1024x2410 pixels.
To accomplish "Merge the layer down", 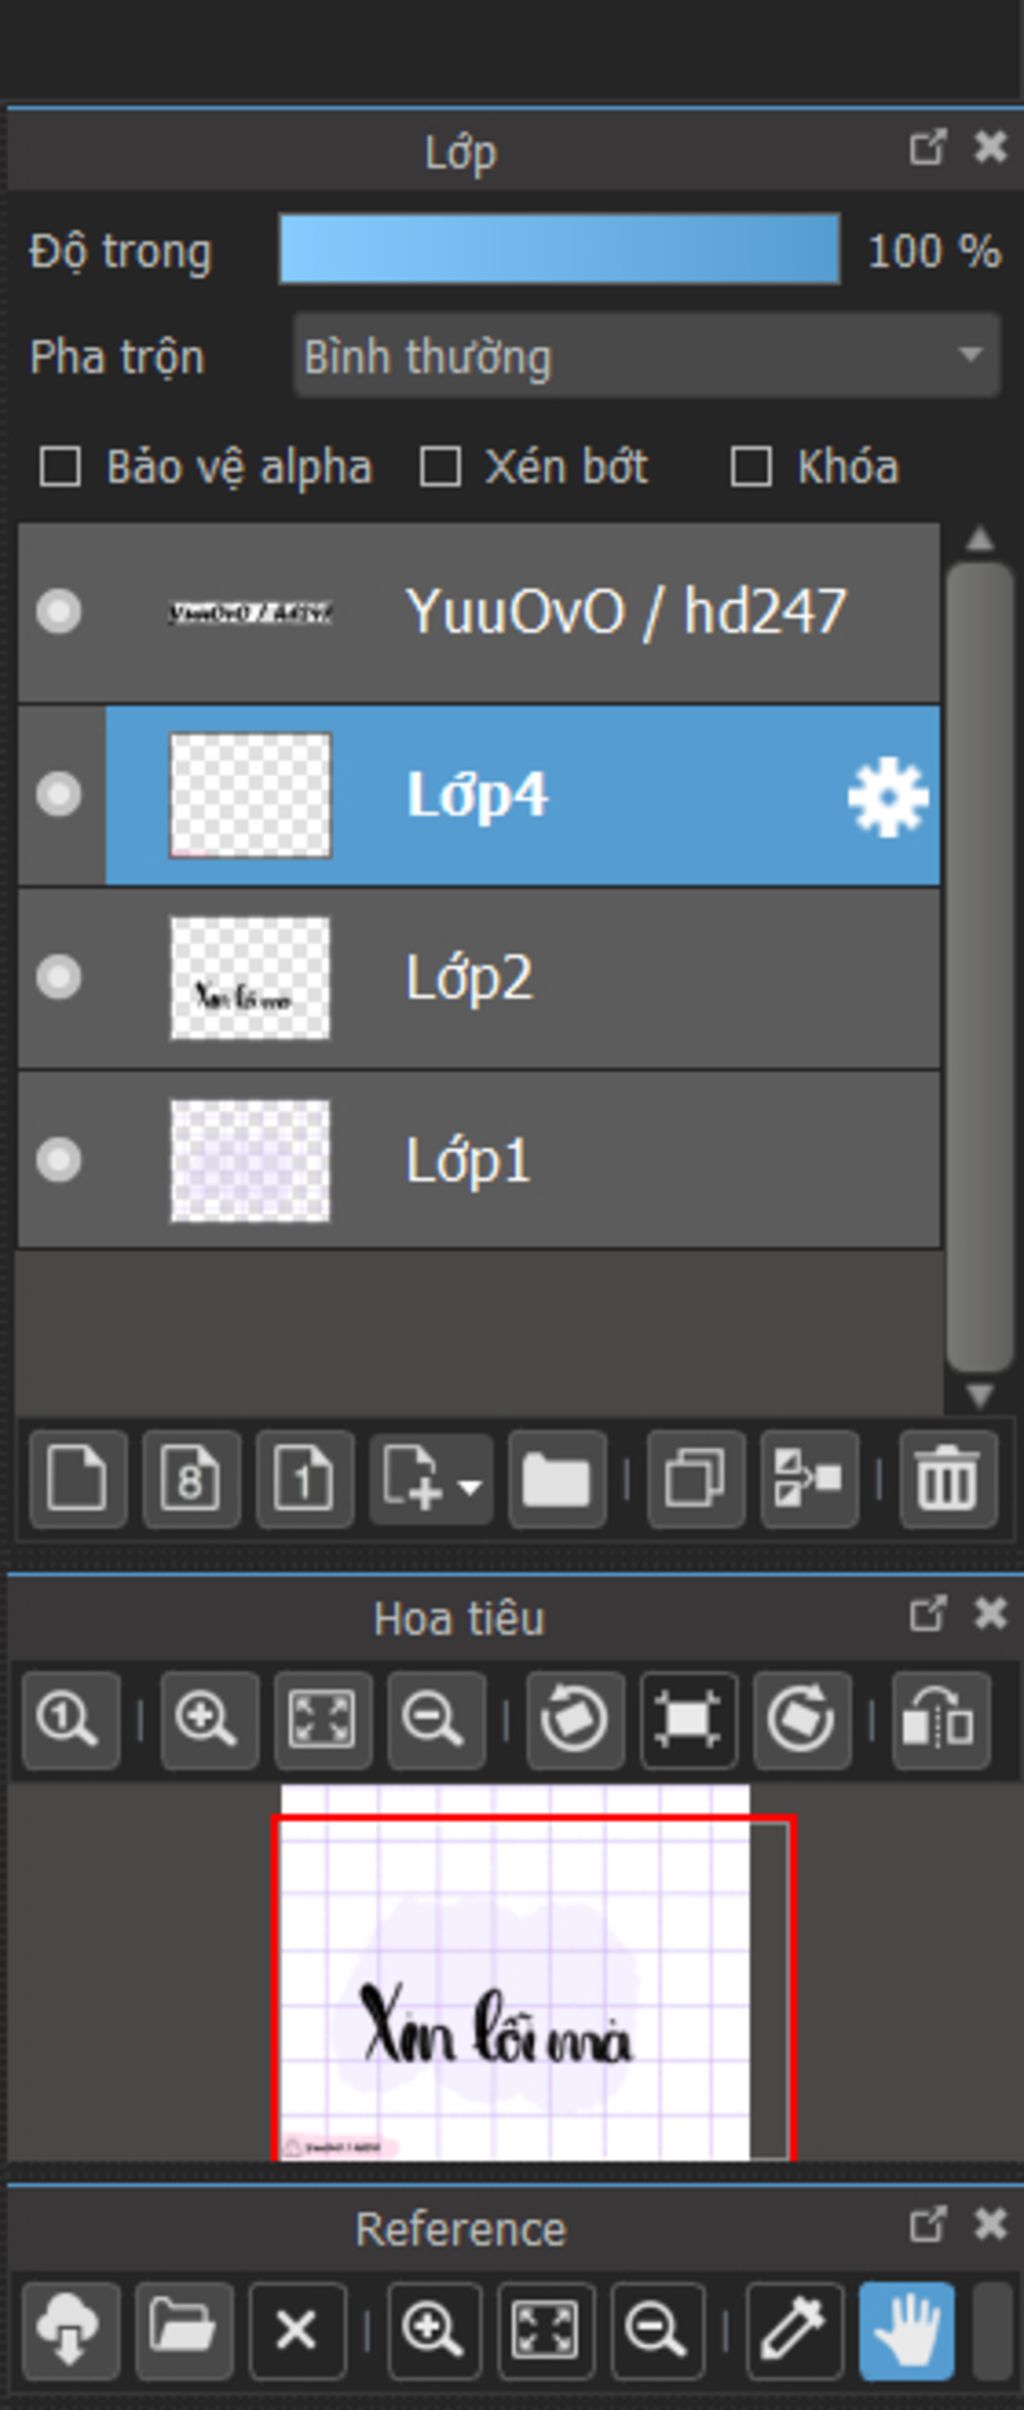I will (x=809, y=1479).
